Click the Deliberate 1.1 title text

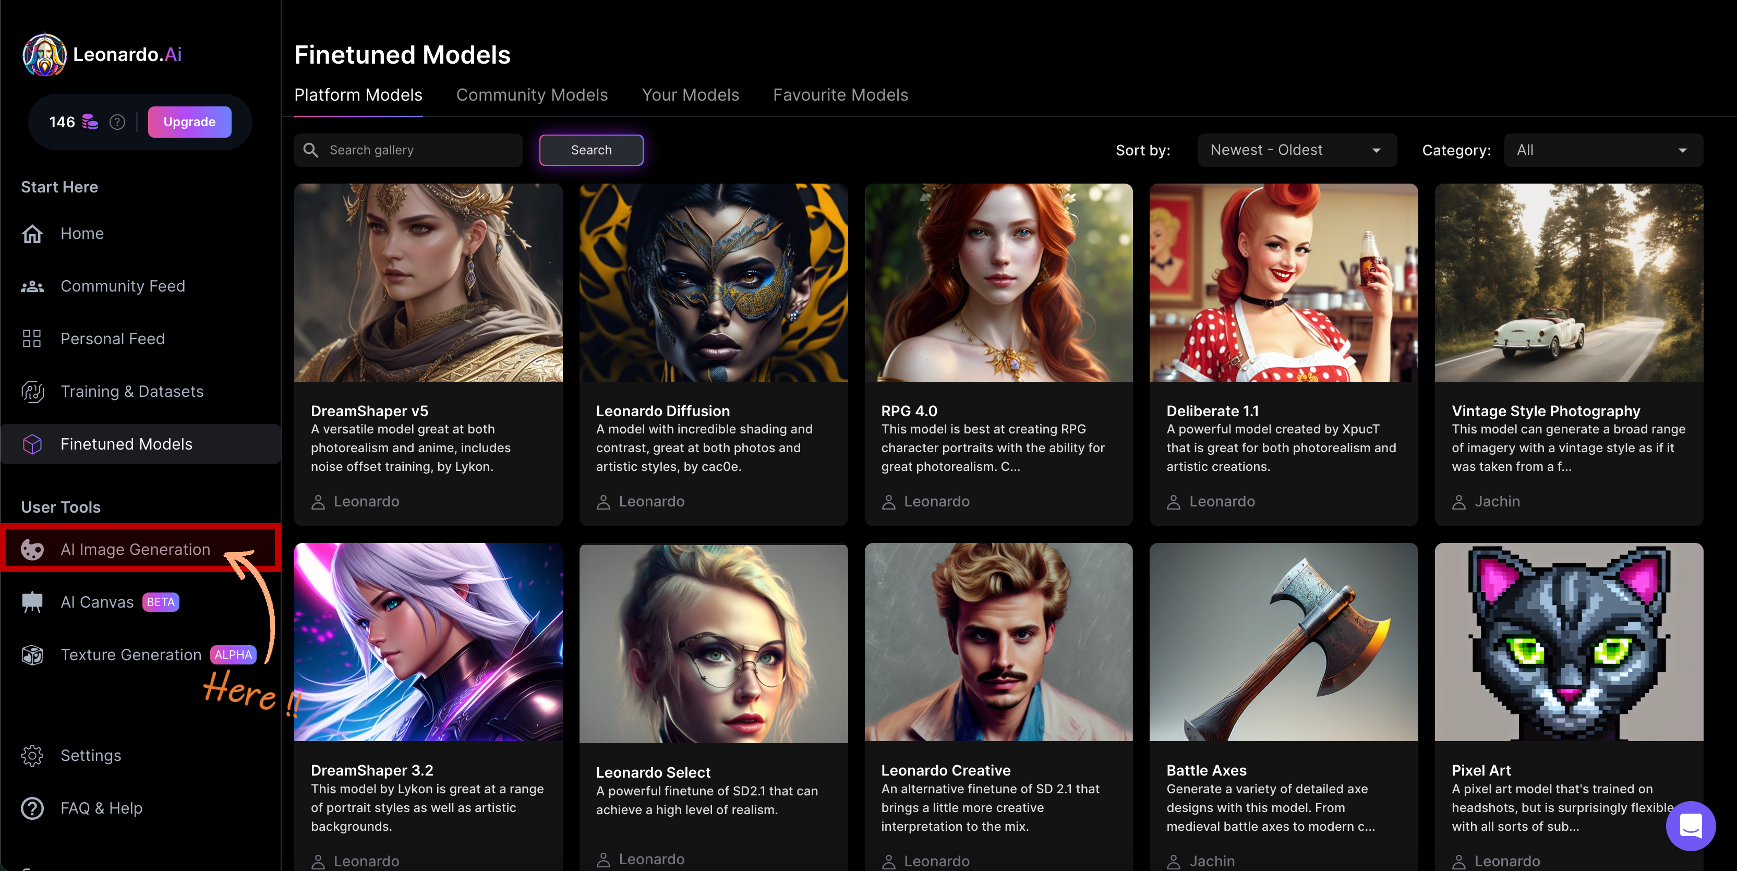point(1213,411)
